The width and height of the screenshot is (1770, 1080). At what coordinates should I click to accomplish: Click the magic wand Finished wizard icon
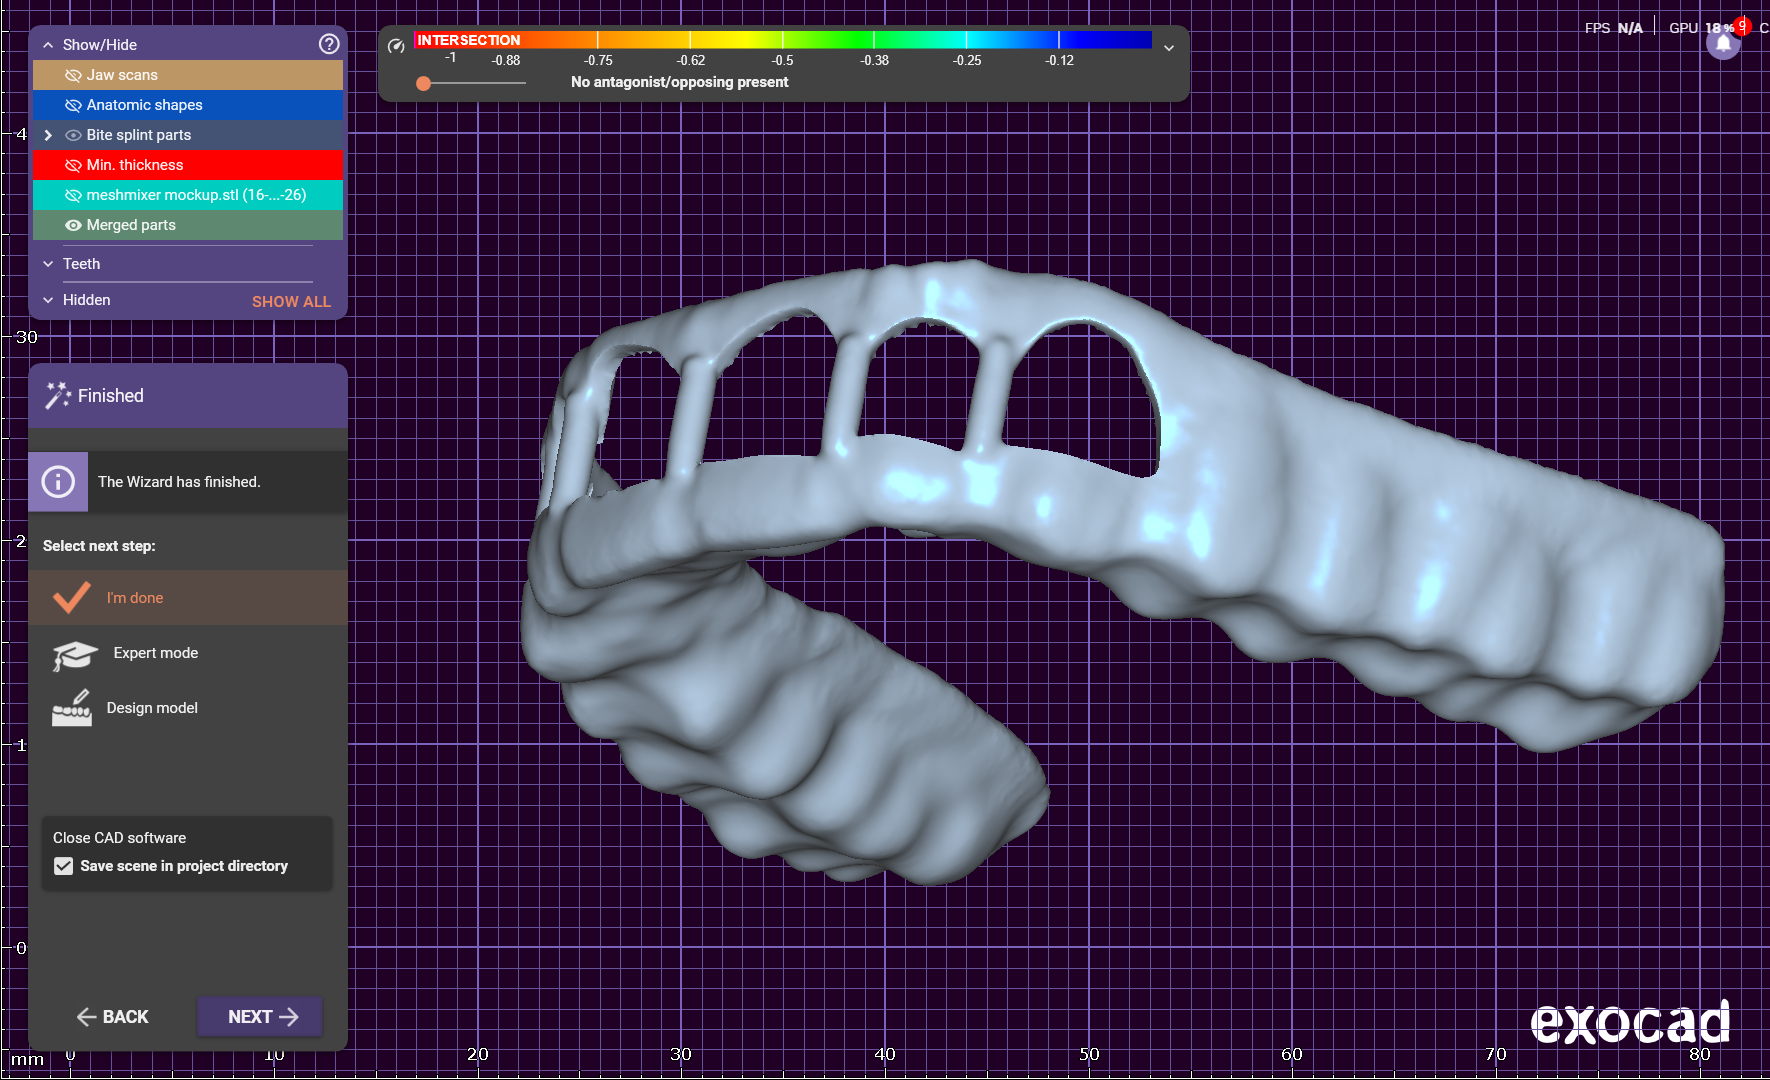(58, 396)
